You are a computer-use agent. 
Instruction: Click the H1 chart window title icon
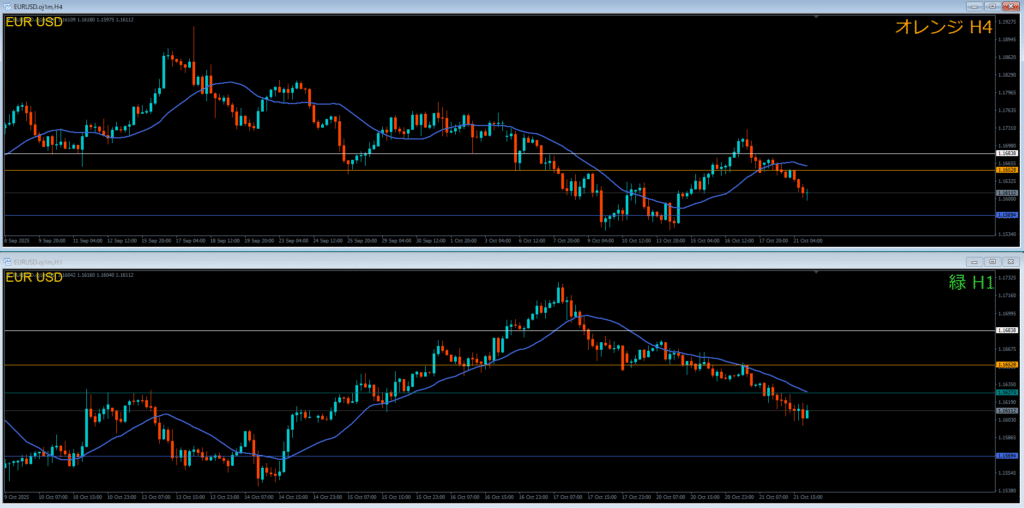pos(7,261)
